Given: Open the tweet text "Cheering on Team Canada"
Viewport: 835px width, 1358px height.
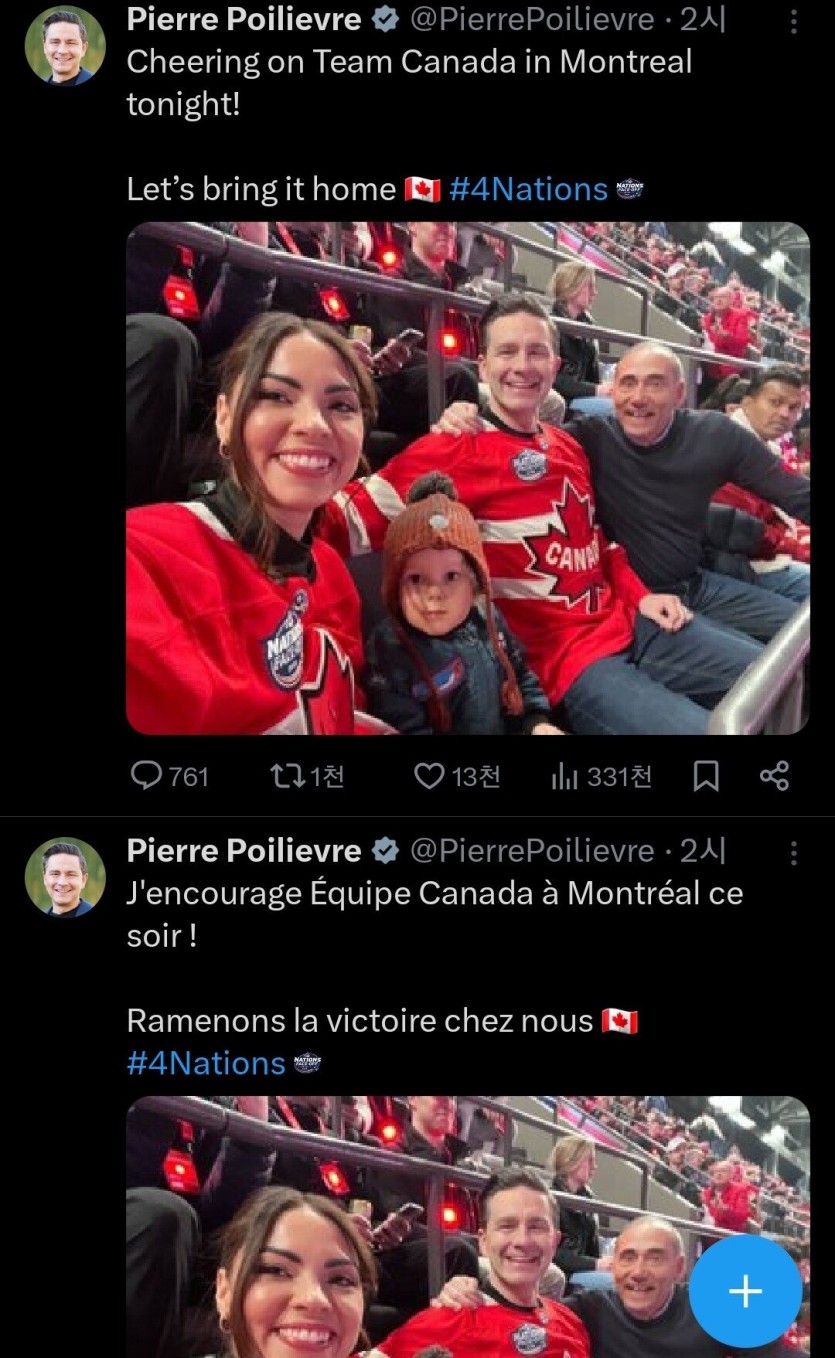Looking at the screenshot, I should 408,62.
